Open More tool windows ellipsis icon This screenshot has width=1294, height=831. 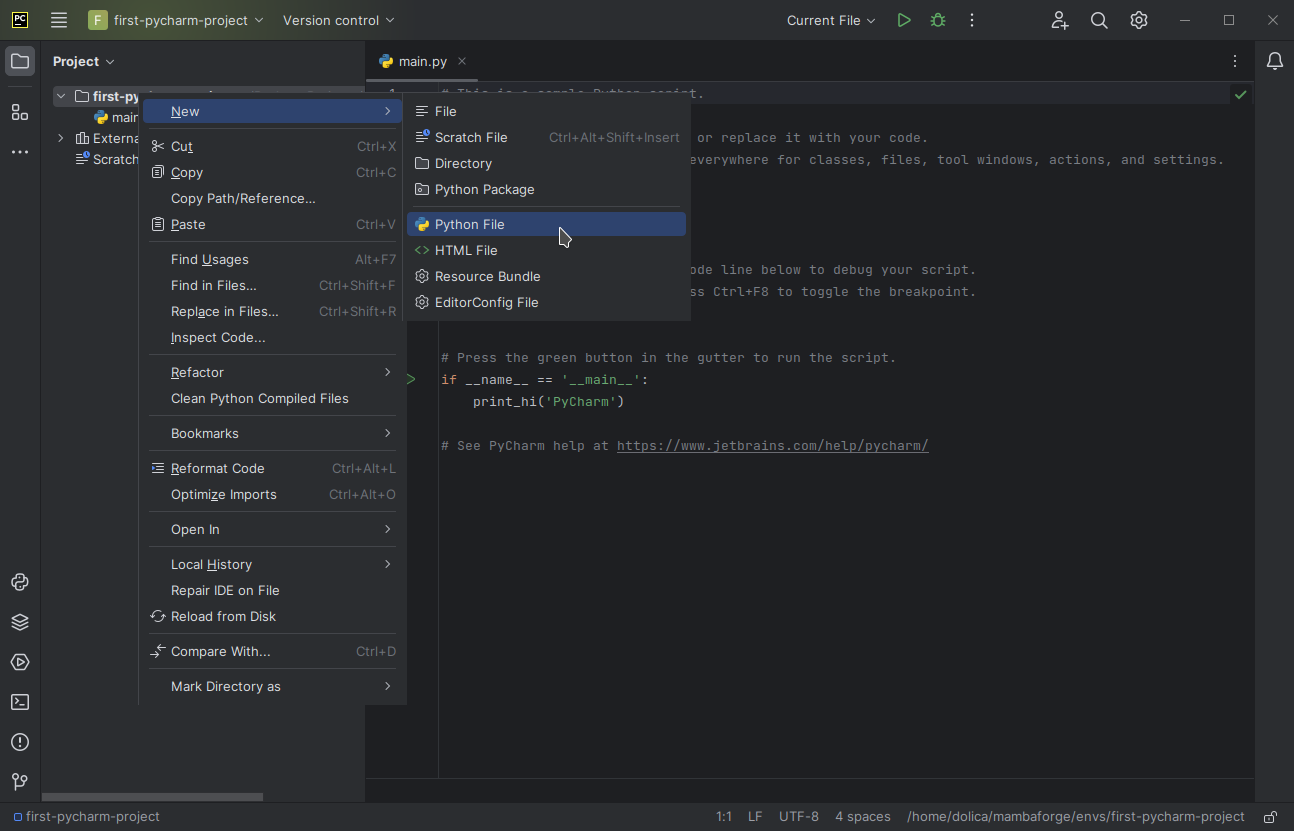(x=20, y=152)
